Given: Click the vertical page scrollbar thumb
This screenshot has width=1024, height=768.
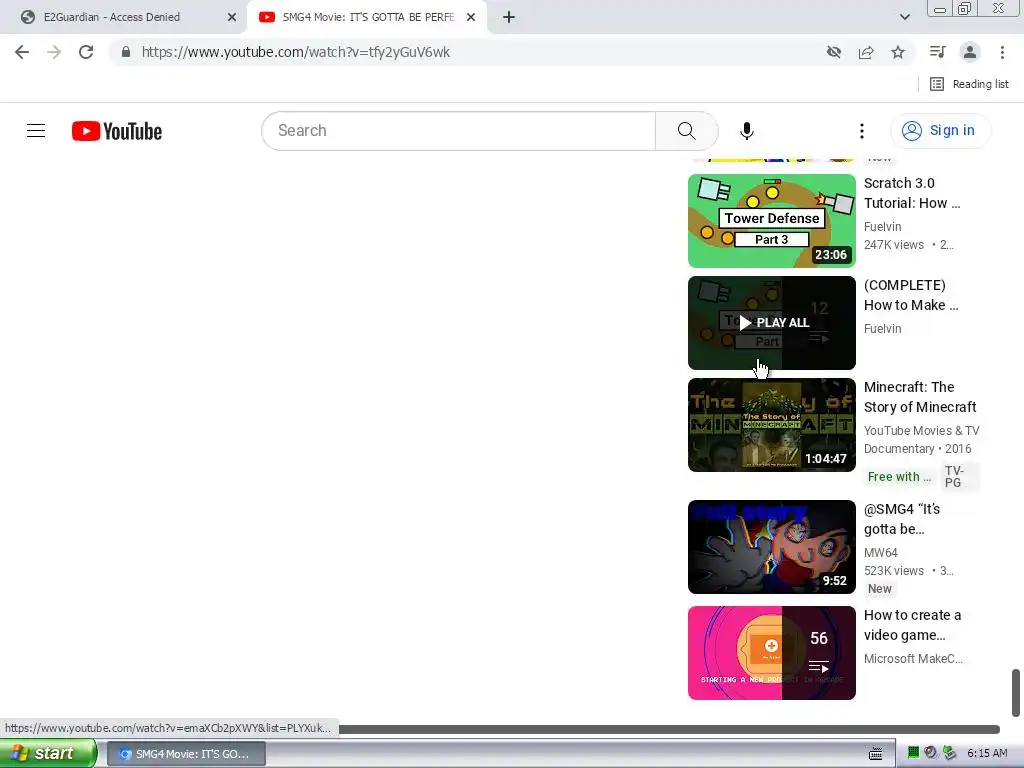Looking at the screenshot, I should pyautogui.click(x=1016, y=692).
